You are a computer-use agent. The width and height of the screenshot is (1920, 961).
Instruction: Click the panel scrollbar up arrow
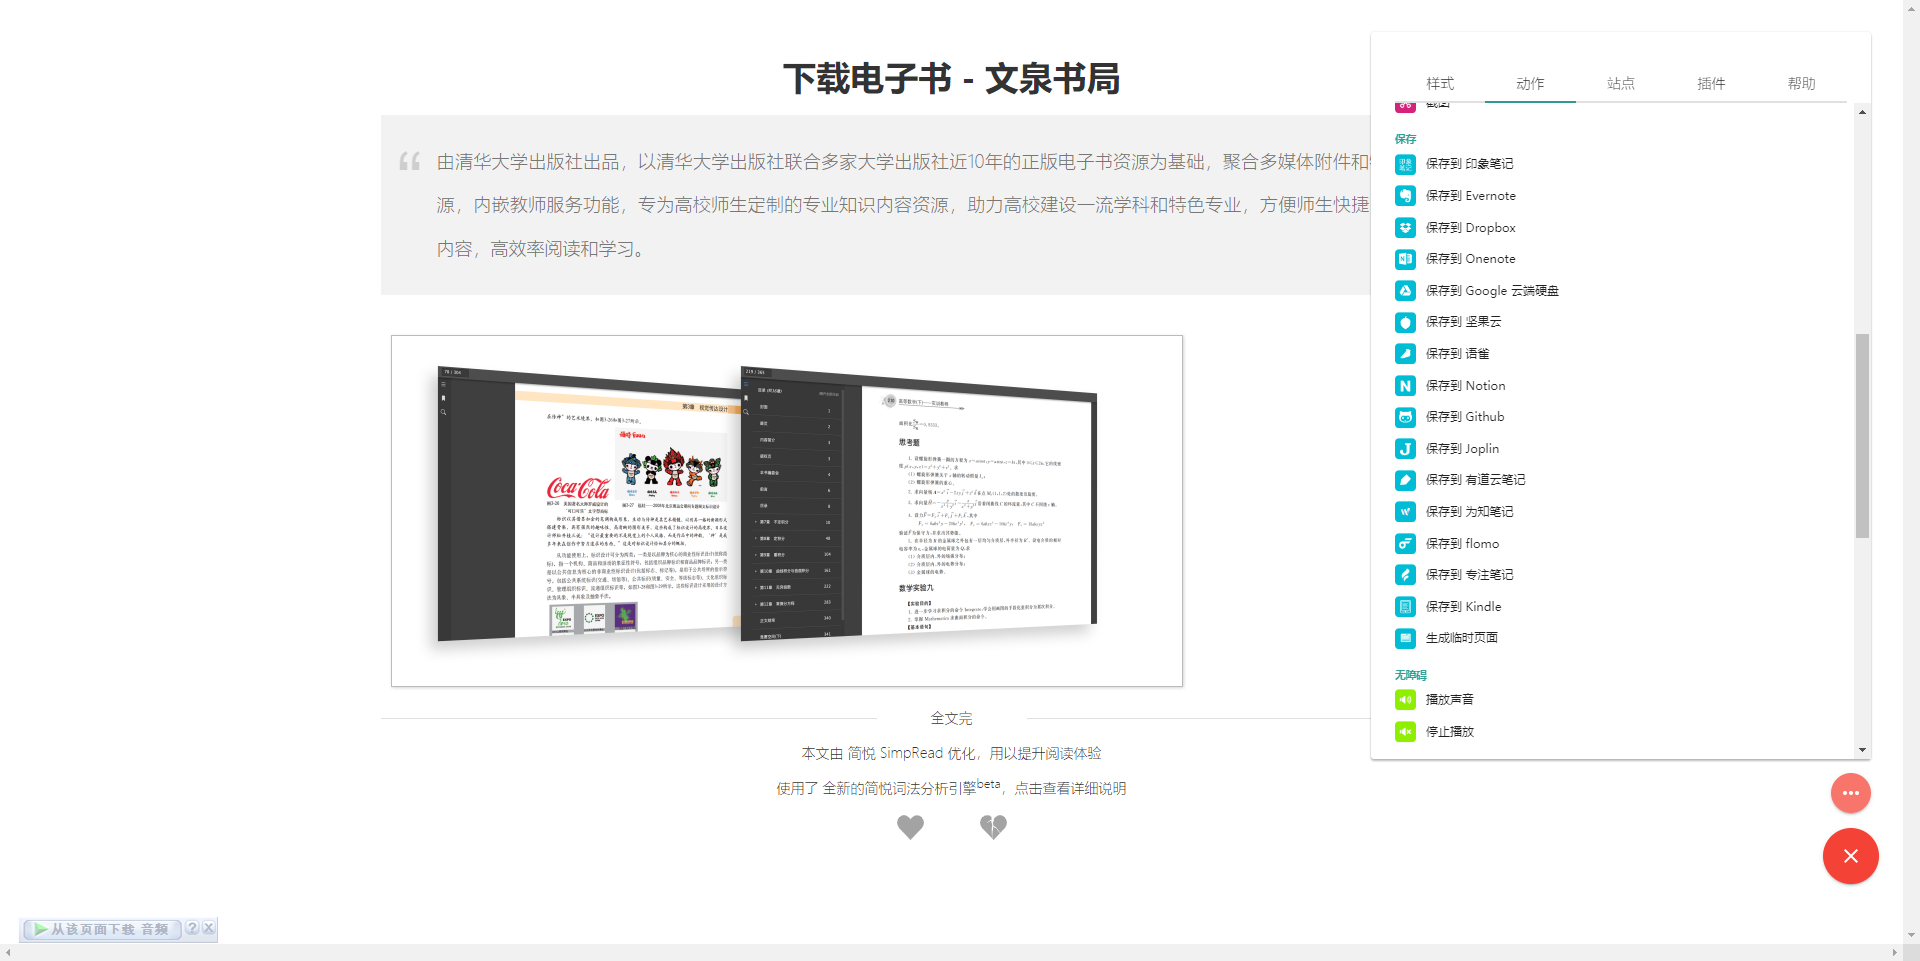coord(1862,112)
